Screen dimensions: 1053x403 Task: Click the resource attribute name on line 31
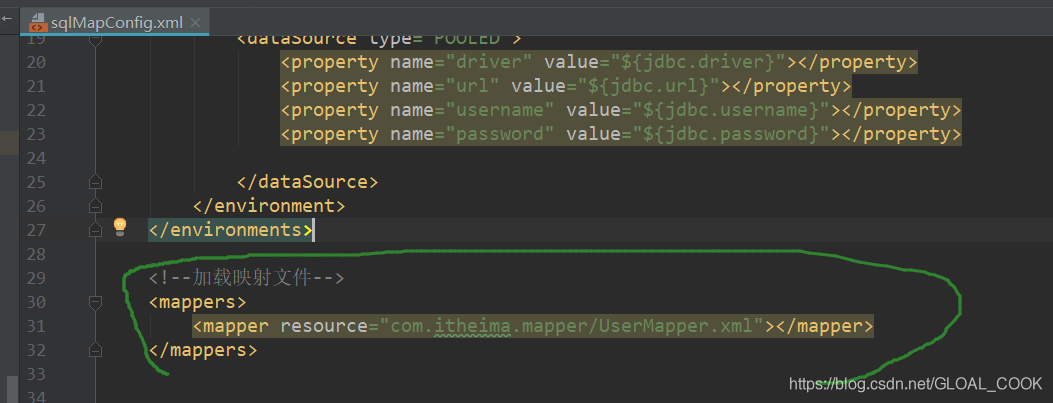pyautogui.click(x=324, y=326)
